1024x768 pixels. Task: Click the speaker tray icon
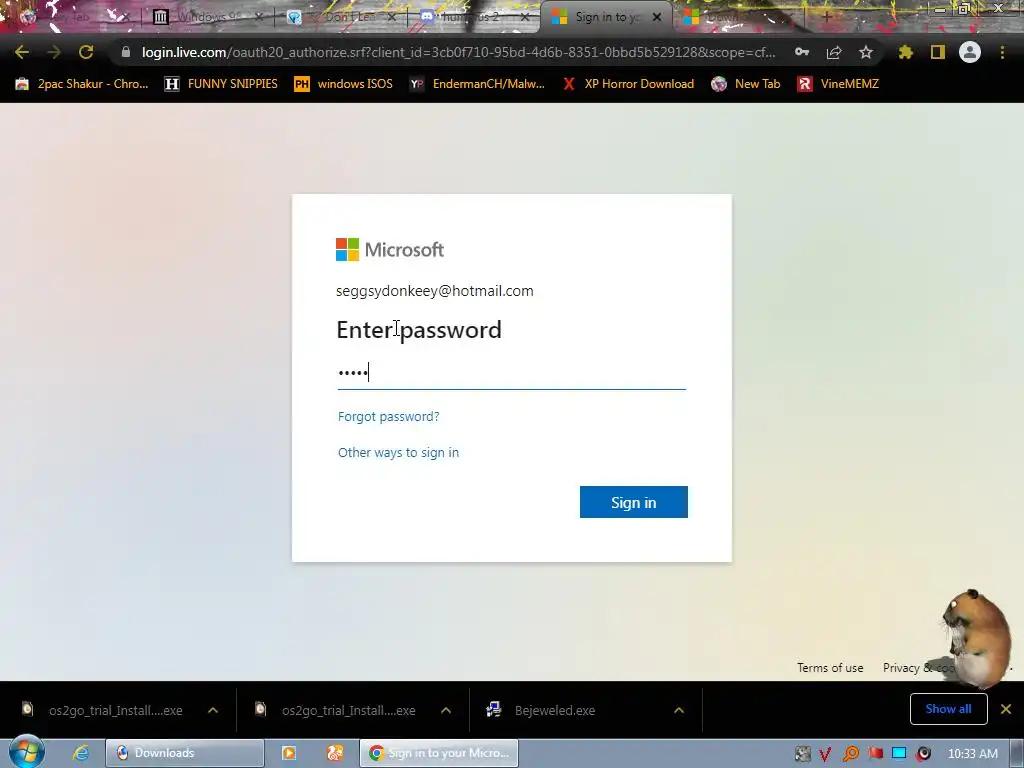(923, 754)
